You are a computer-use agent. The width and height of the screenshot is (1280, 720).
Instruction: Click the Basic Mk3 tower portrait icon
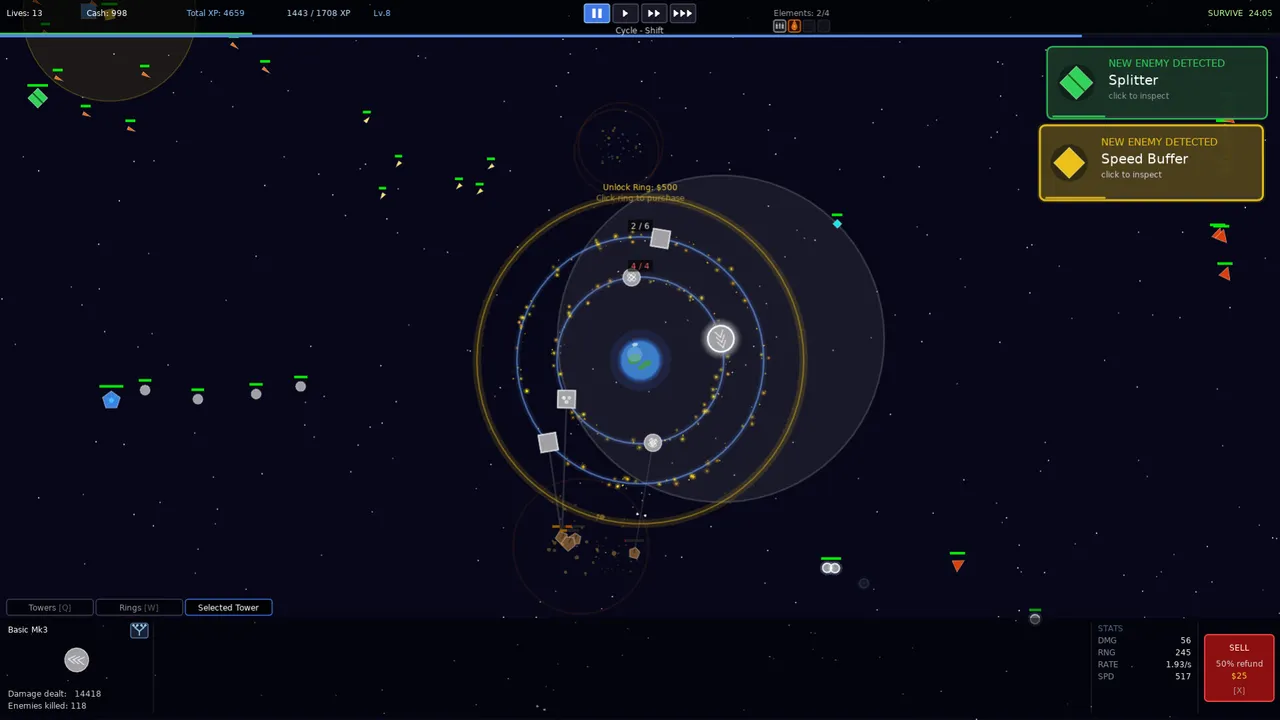[77, 660]
